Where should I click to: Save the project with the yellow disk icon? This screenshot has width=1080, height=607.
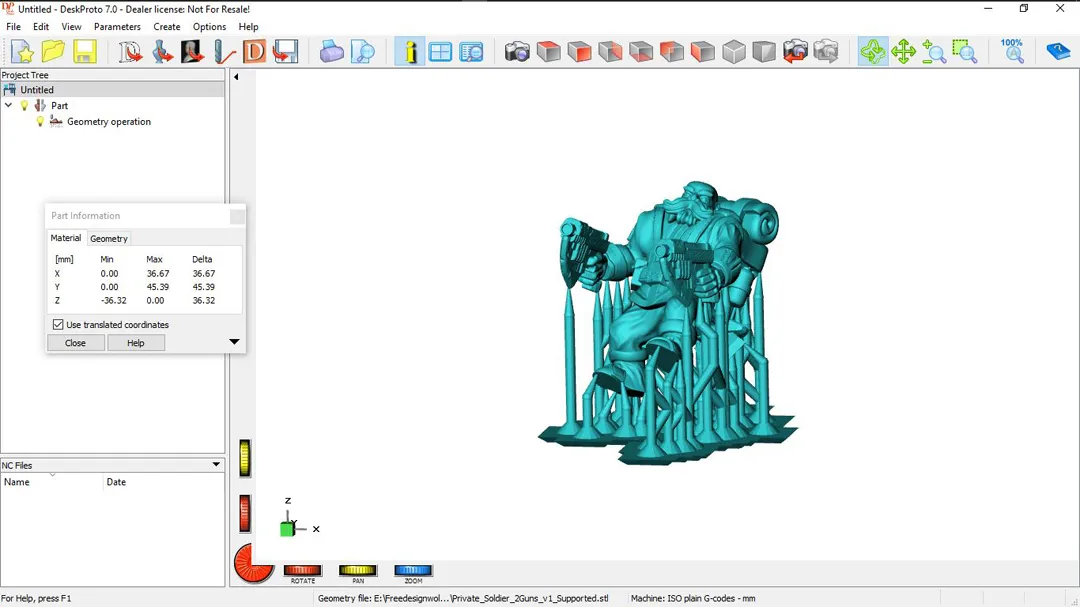pyautogui.click(x=84, y=52)
